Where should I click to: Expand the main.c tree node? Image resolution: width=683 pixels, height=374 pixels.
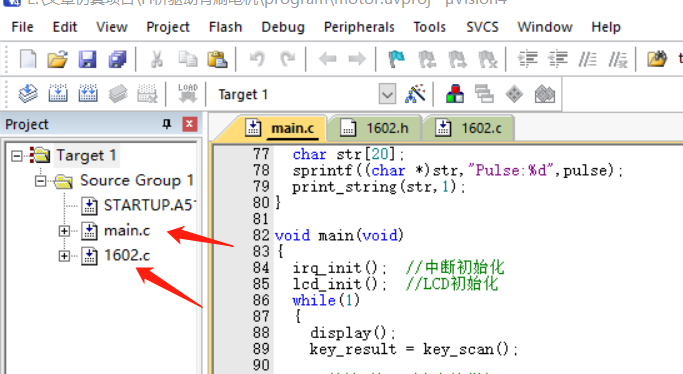[x=64, y=231]
